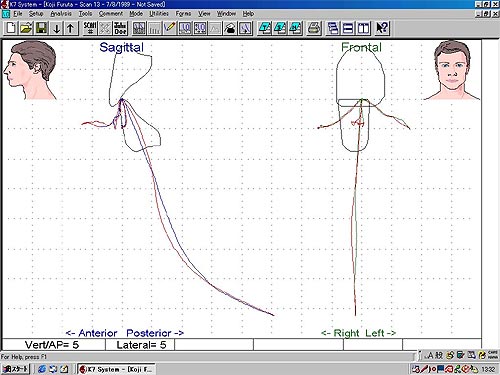Click the John Doe patient icon
500x375 pixels.
point(120,28)
